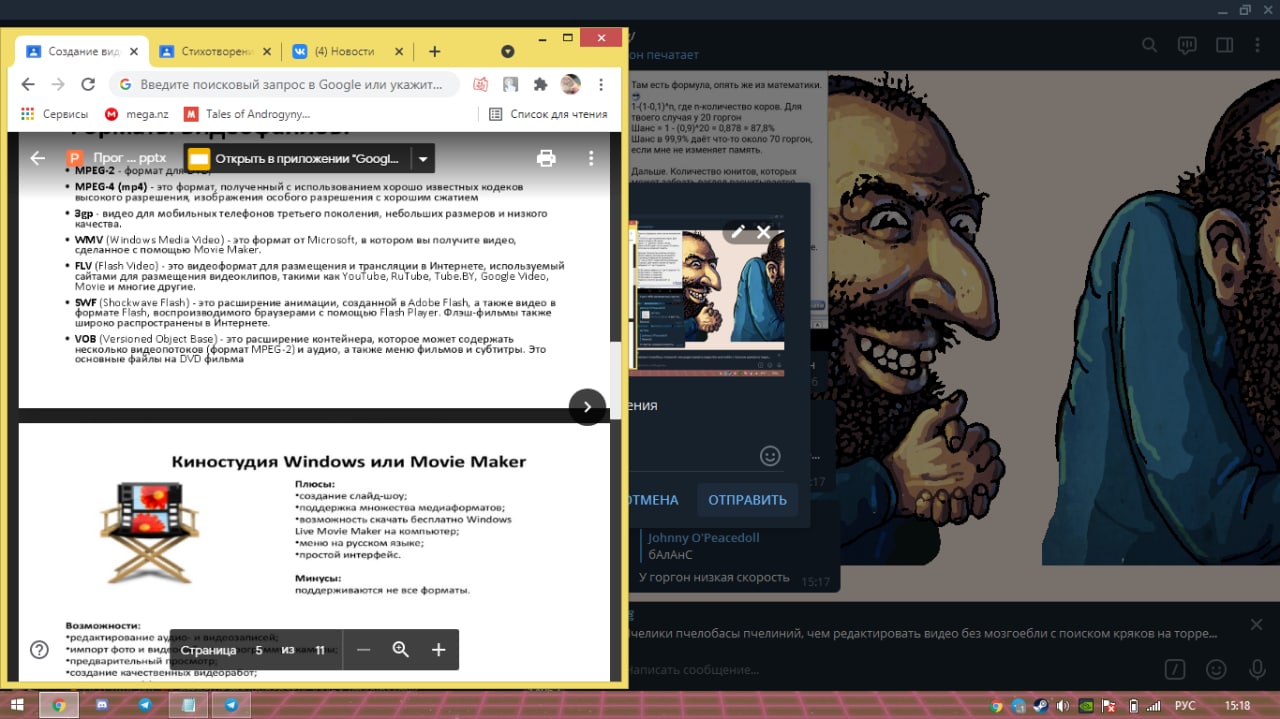Switch to Chrome on the taskbar
Viewport: 1280px width, 719px height.
(59, 705)
